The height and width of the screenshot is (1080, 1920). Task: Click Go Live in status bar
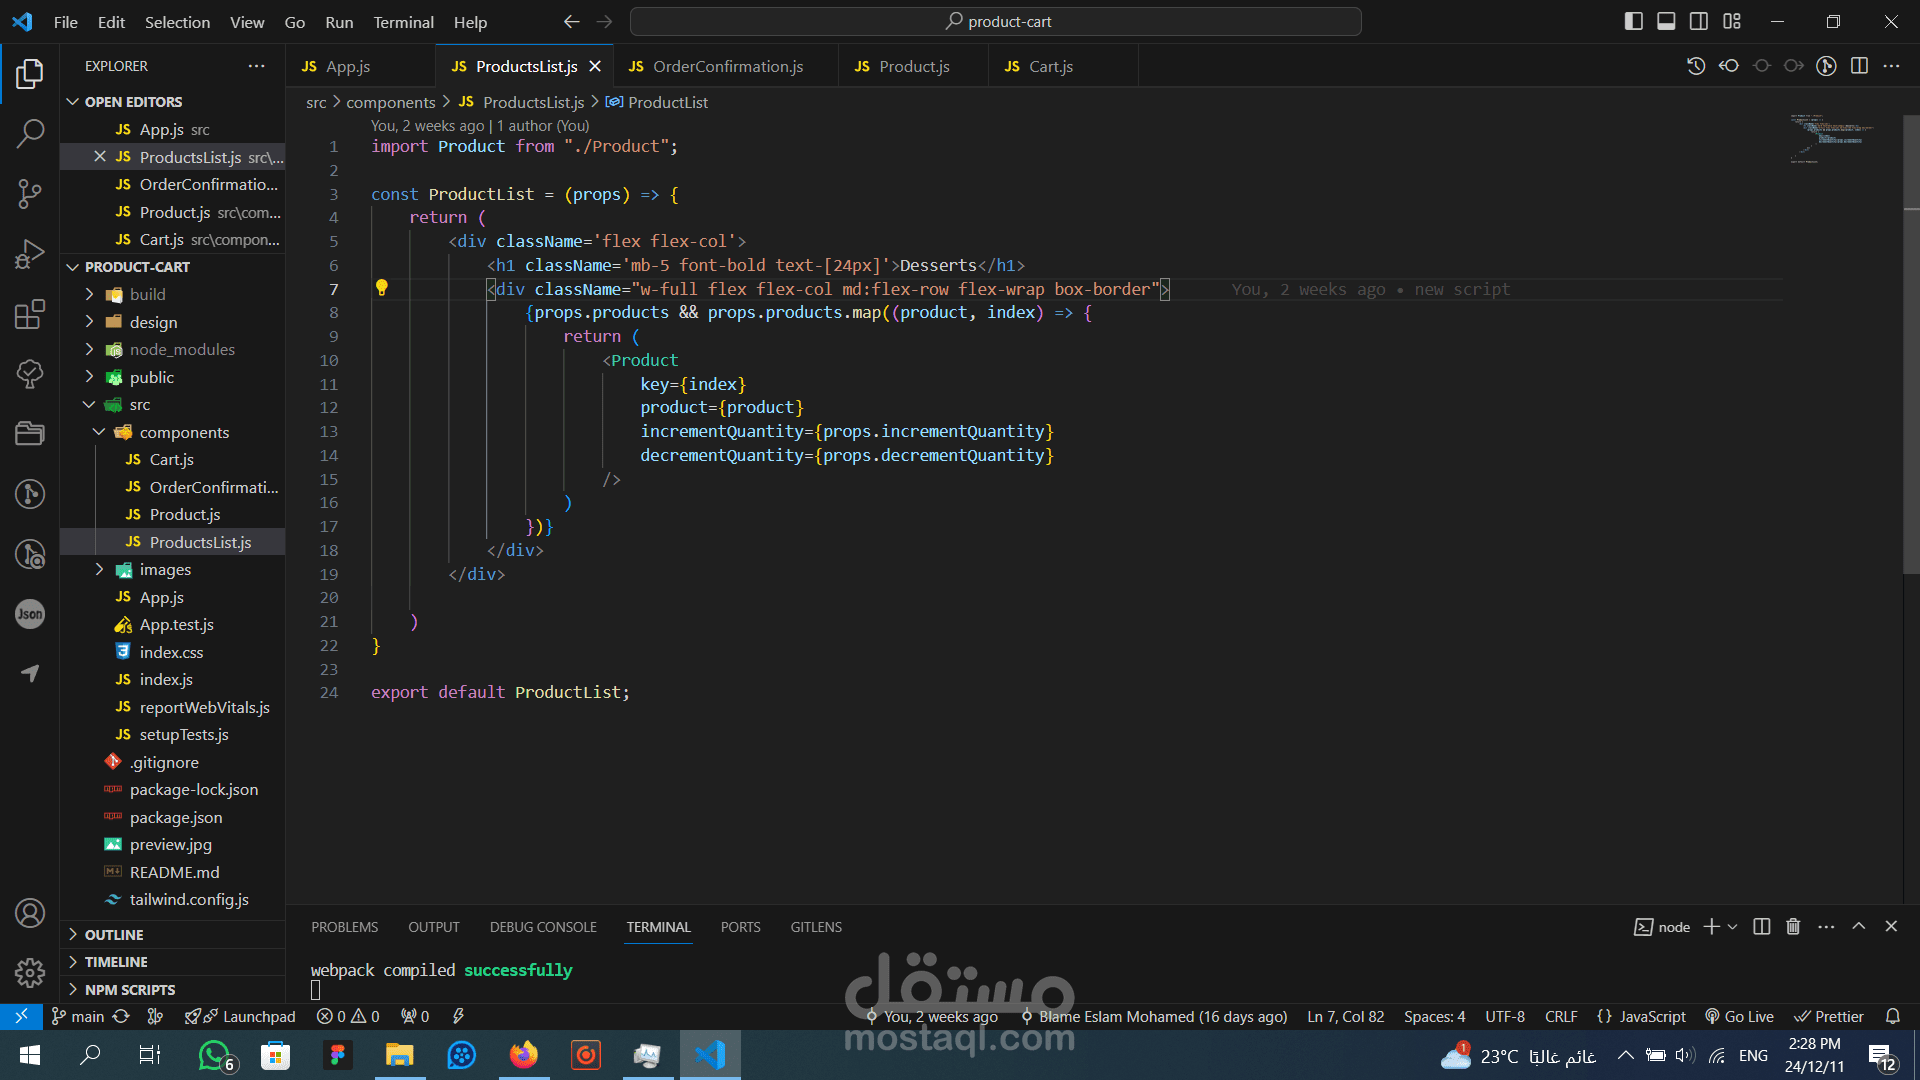pos(1740,1016)
